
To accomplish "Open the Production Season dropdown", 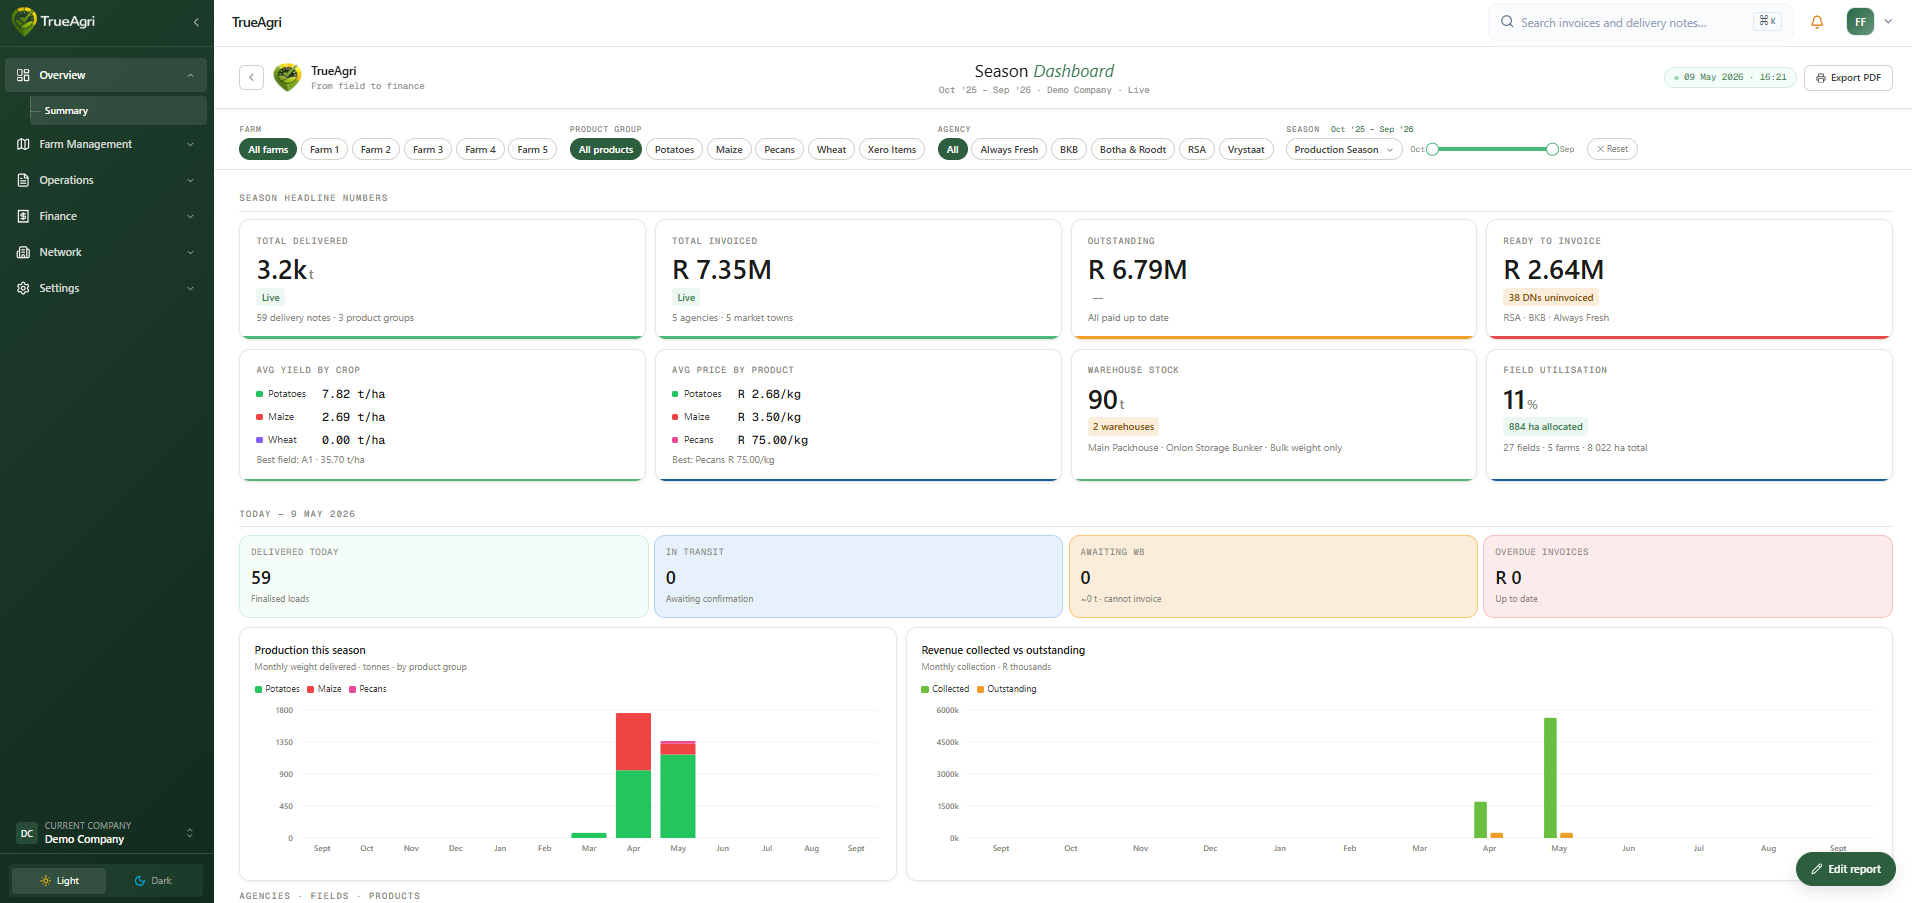I will pyautogui.click(x=1343, y=150).
